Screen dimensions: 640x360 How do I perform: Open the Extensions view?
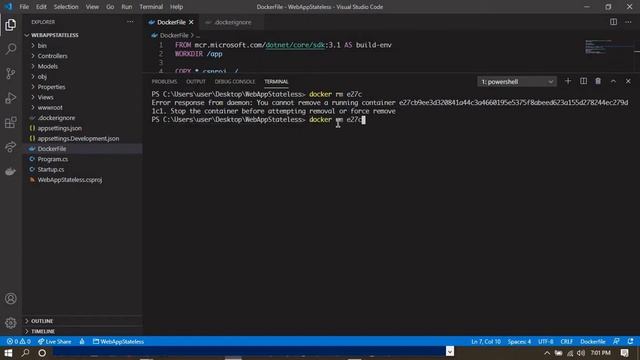tap(11, 122)
